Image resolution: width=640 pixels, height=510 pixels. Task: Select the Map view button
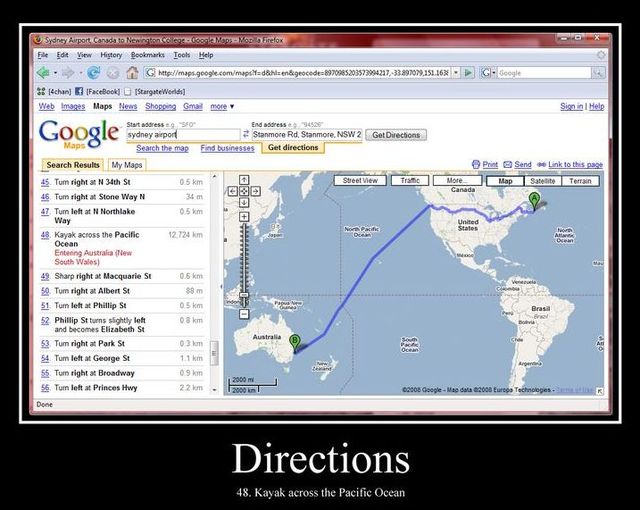pos(505,181)
